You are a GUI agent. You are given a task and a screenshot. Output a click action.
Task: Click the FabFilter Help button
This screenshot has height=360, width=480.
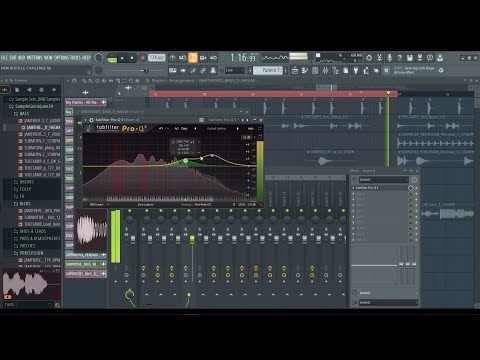click(250, 128)
